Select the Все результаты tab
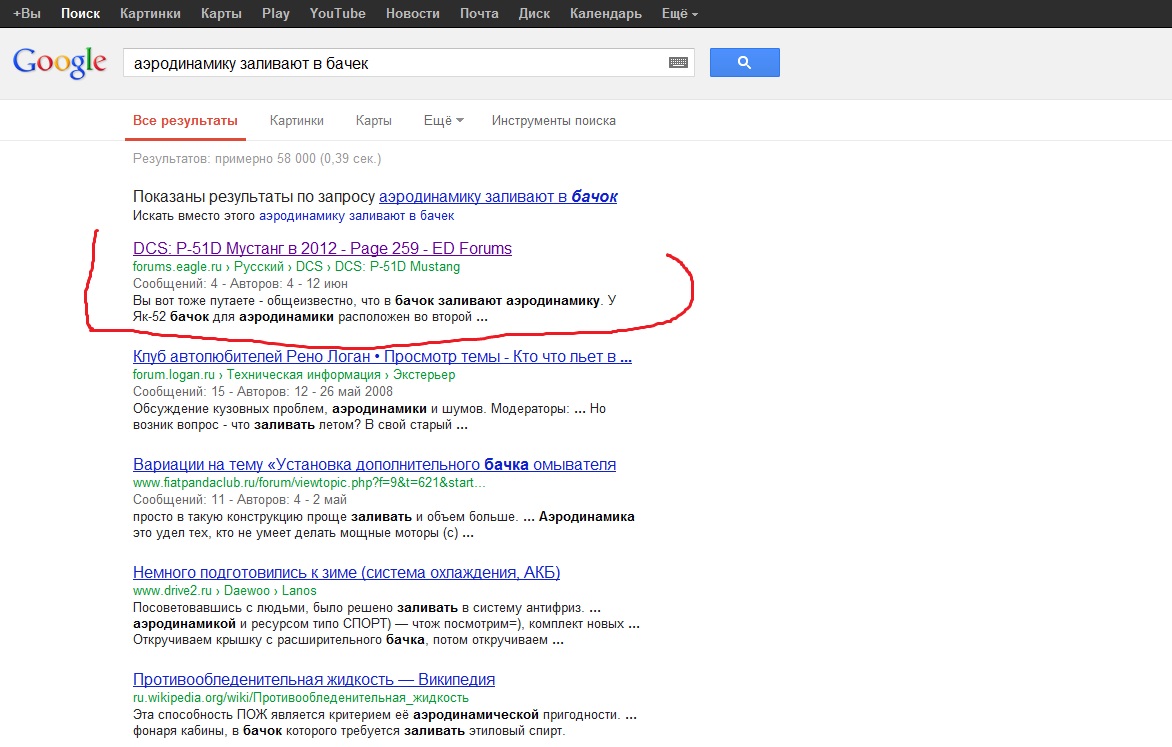The height and width of the screenshot is (747, 1172). pyautogui.click(x=185, y=120)
